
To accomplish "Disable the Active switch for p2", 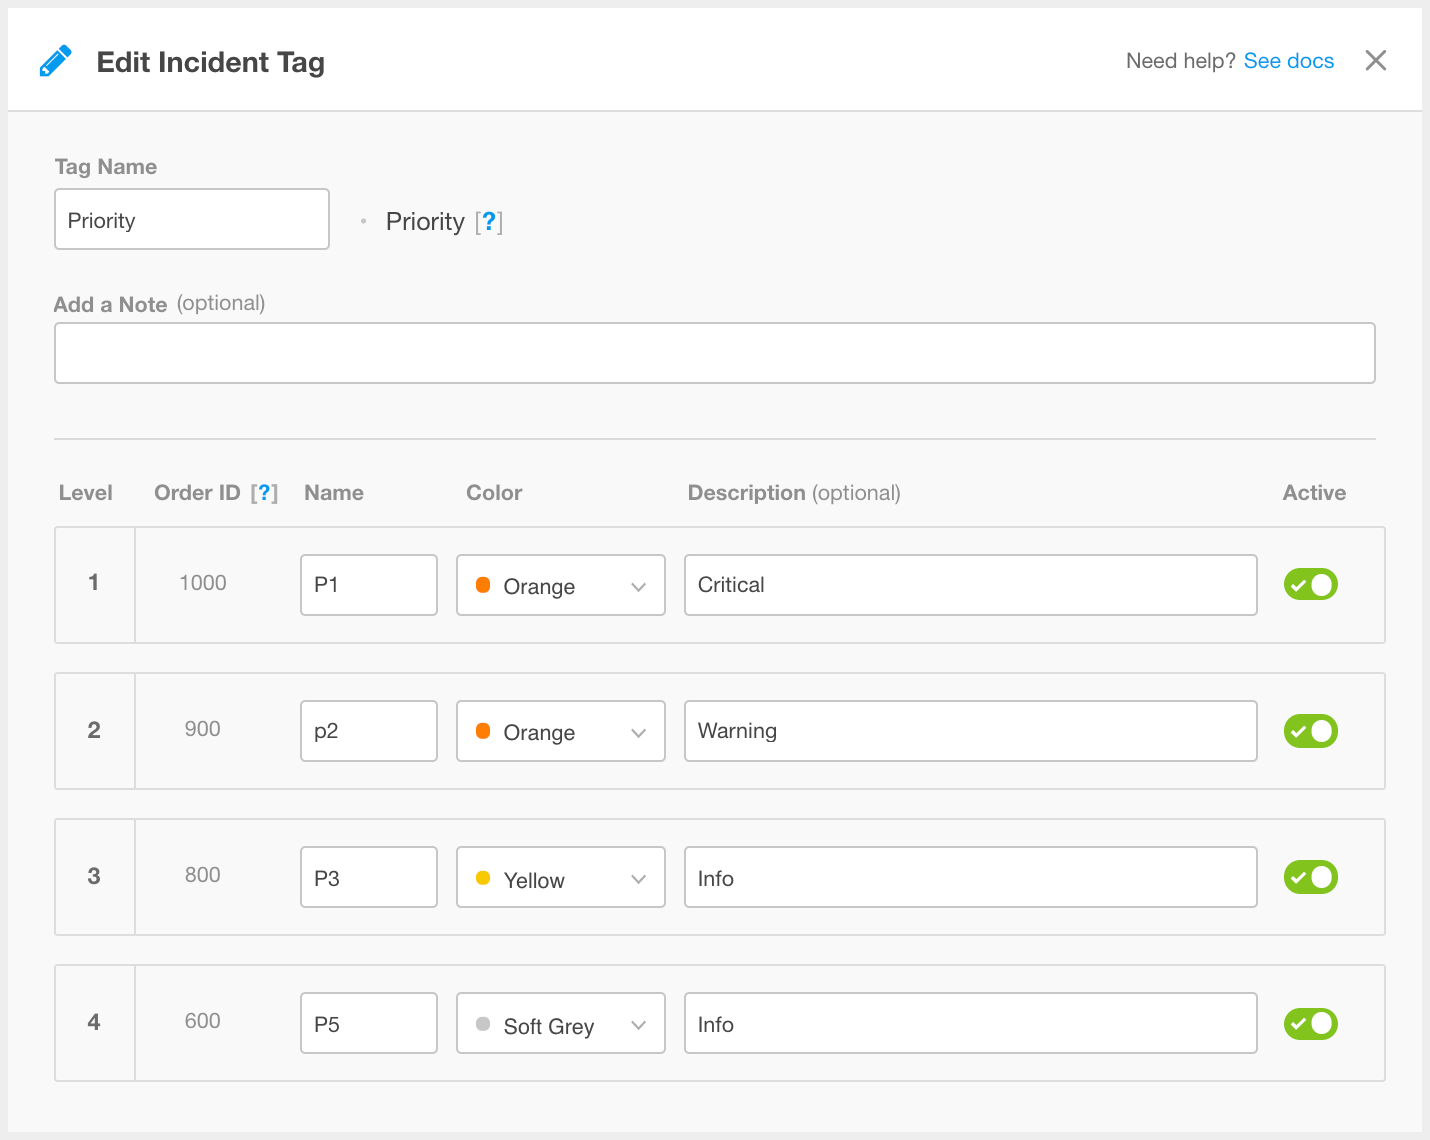I will pyautogui.click(x=1310, y=731).
